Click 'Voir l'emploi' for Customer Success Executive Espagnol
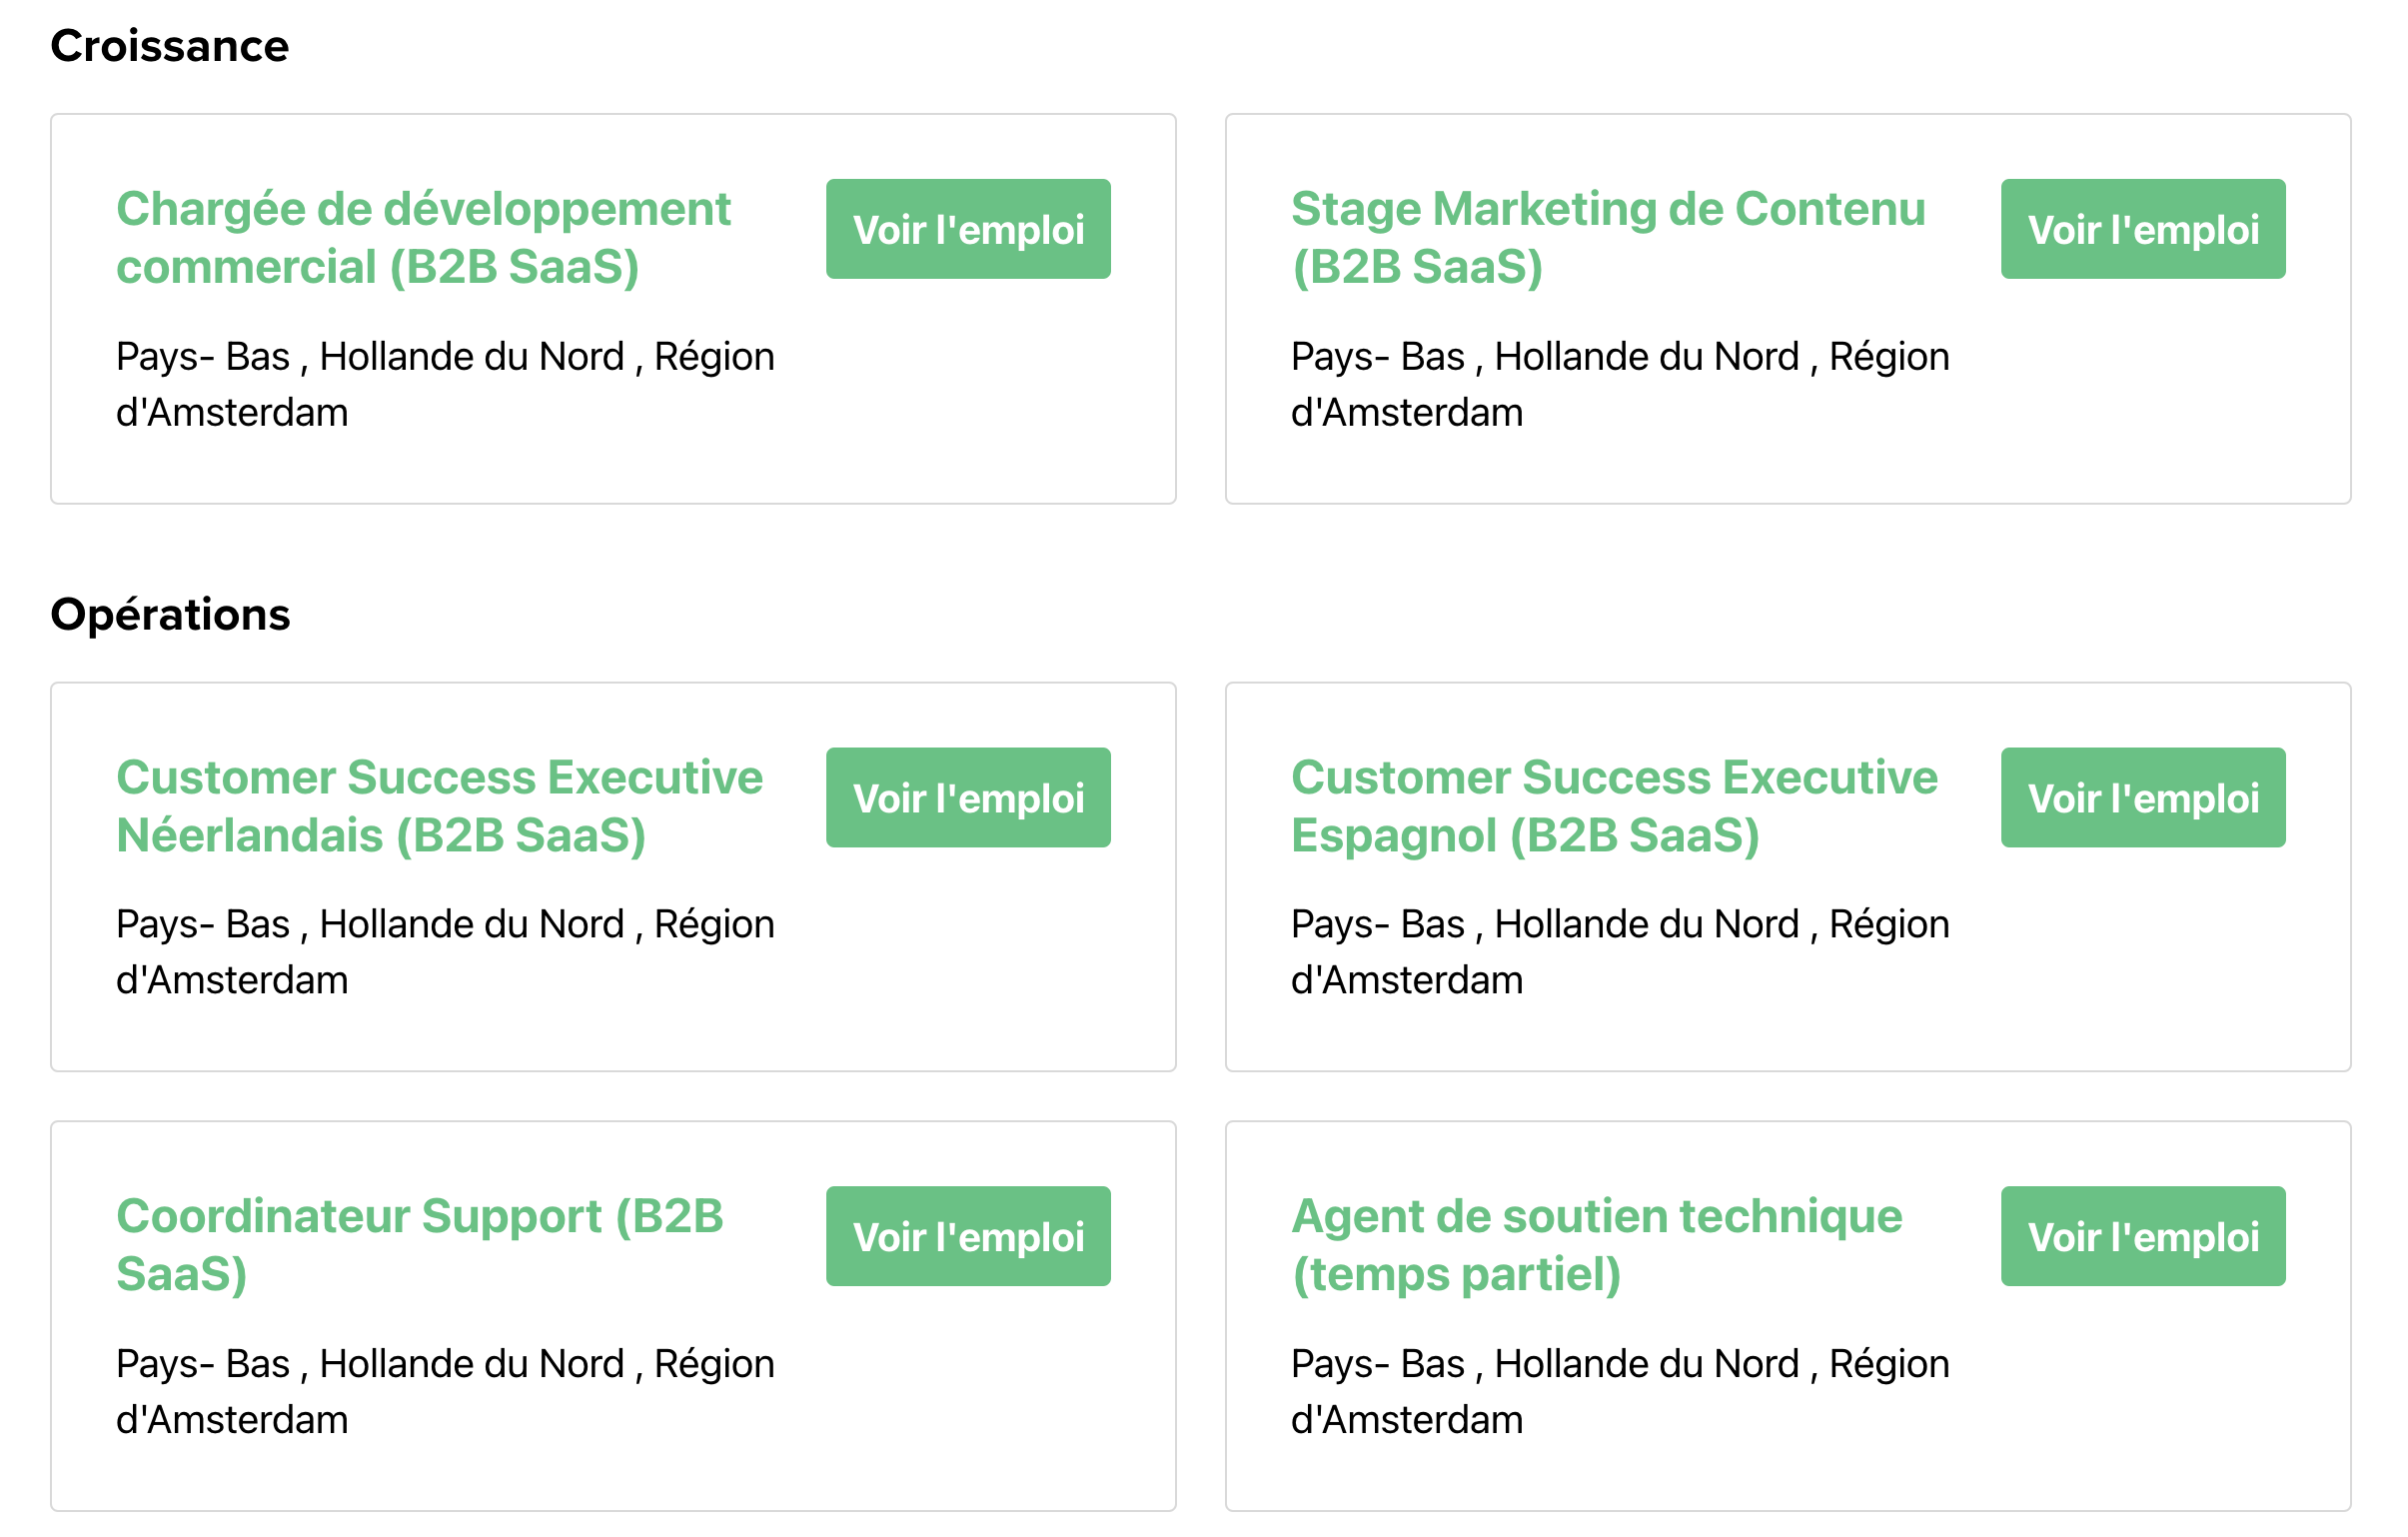 pos(2141,797)
